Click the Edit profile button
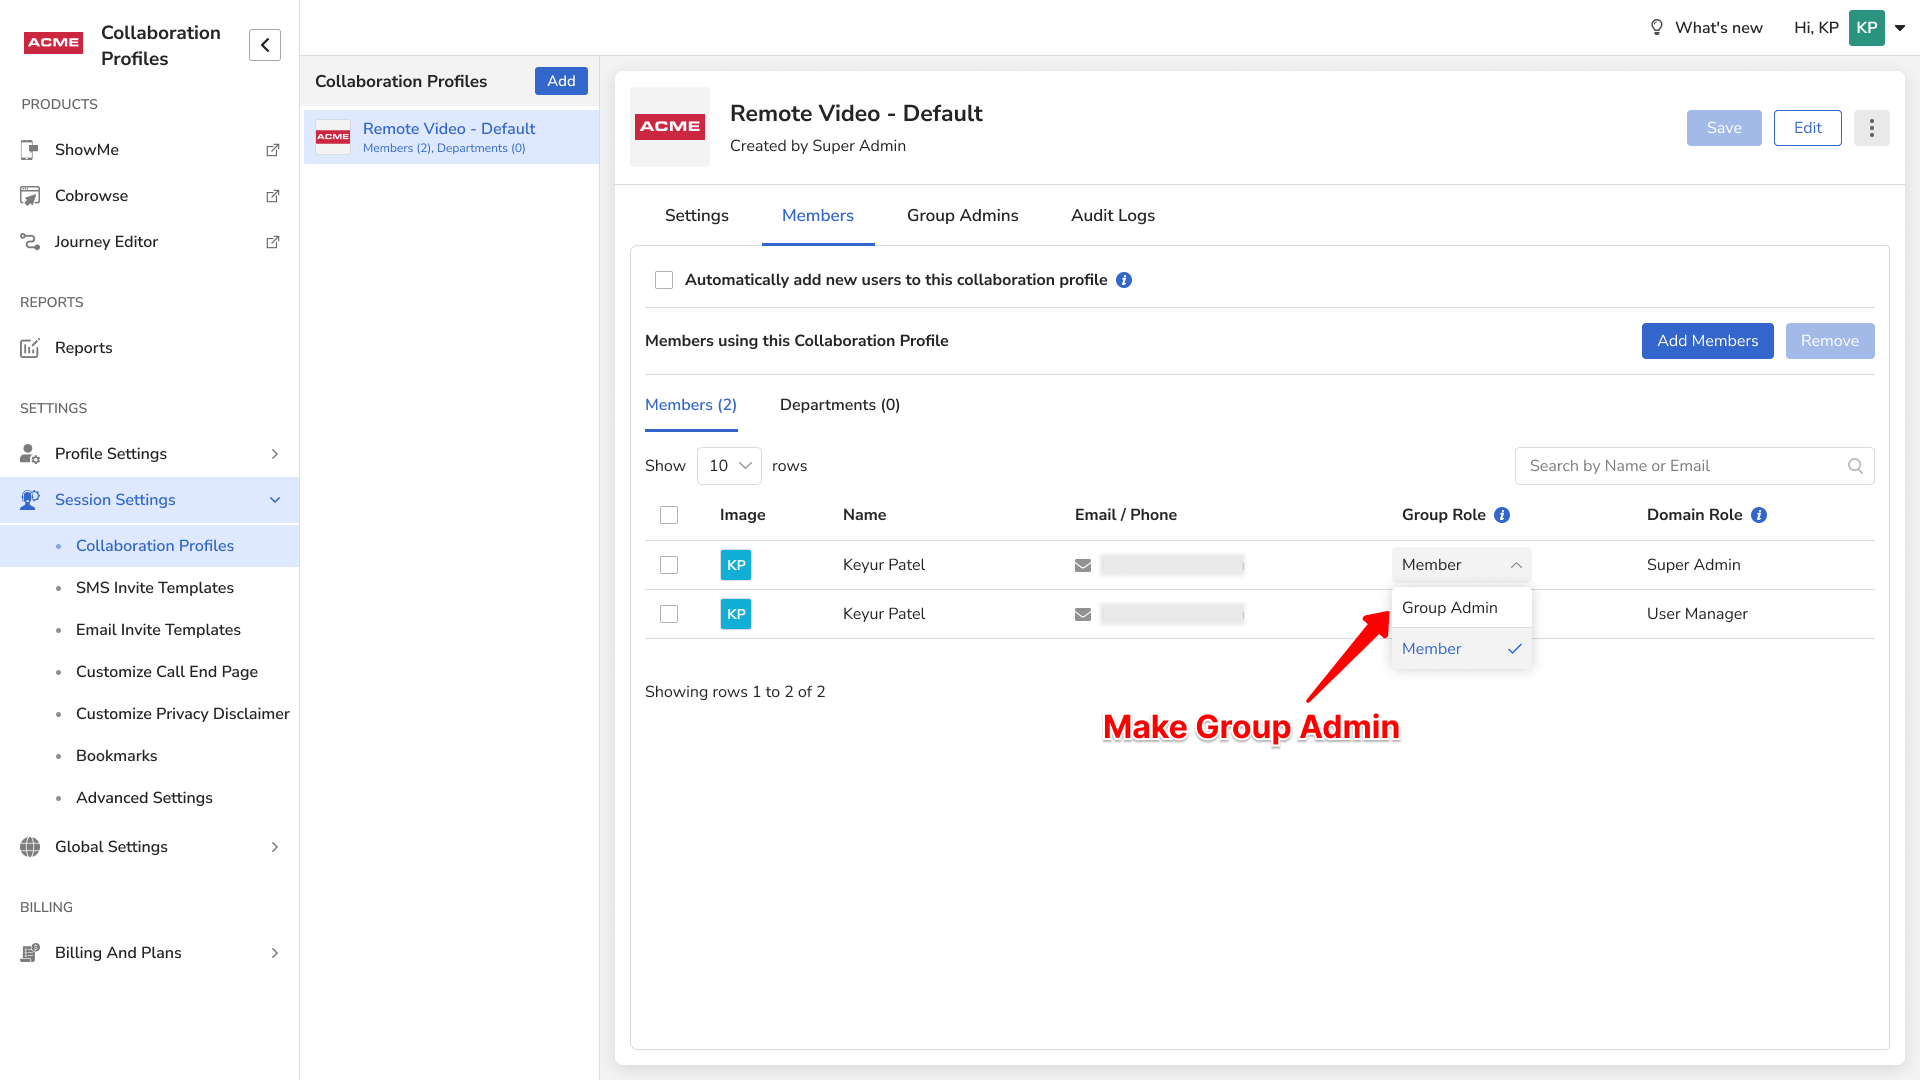The image size is (1920, 1080). (1807, 128)
